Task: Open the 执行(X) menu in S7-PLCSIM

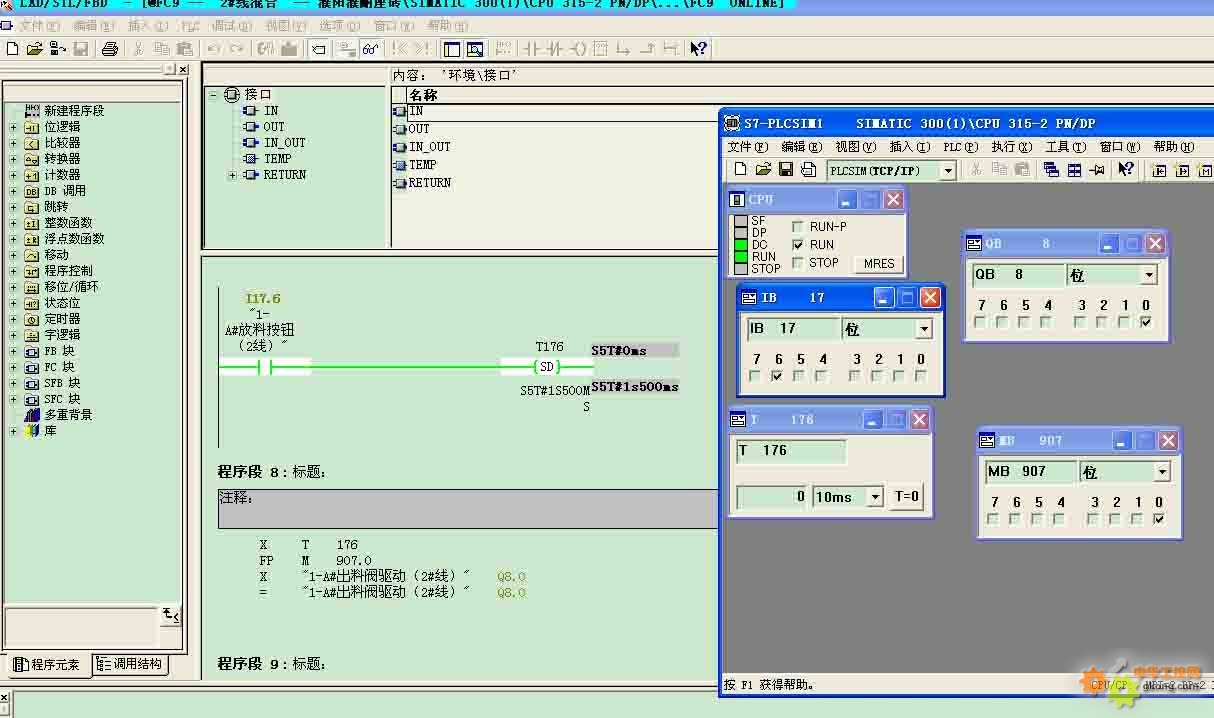Action: [x=1011, y=147]
